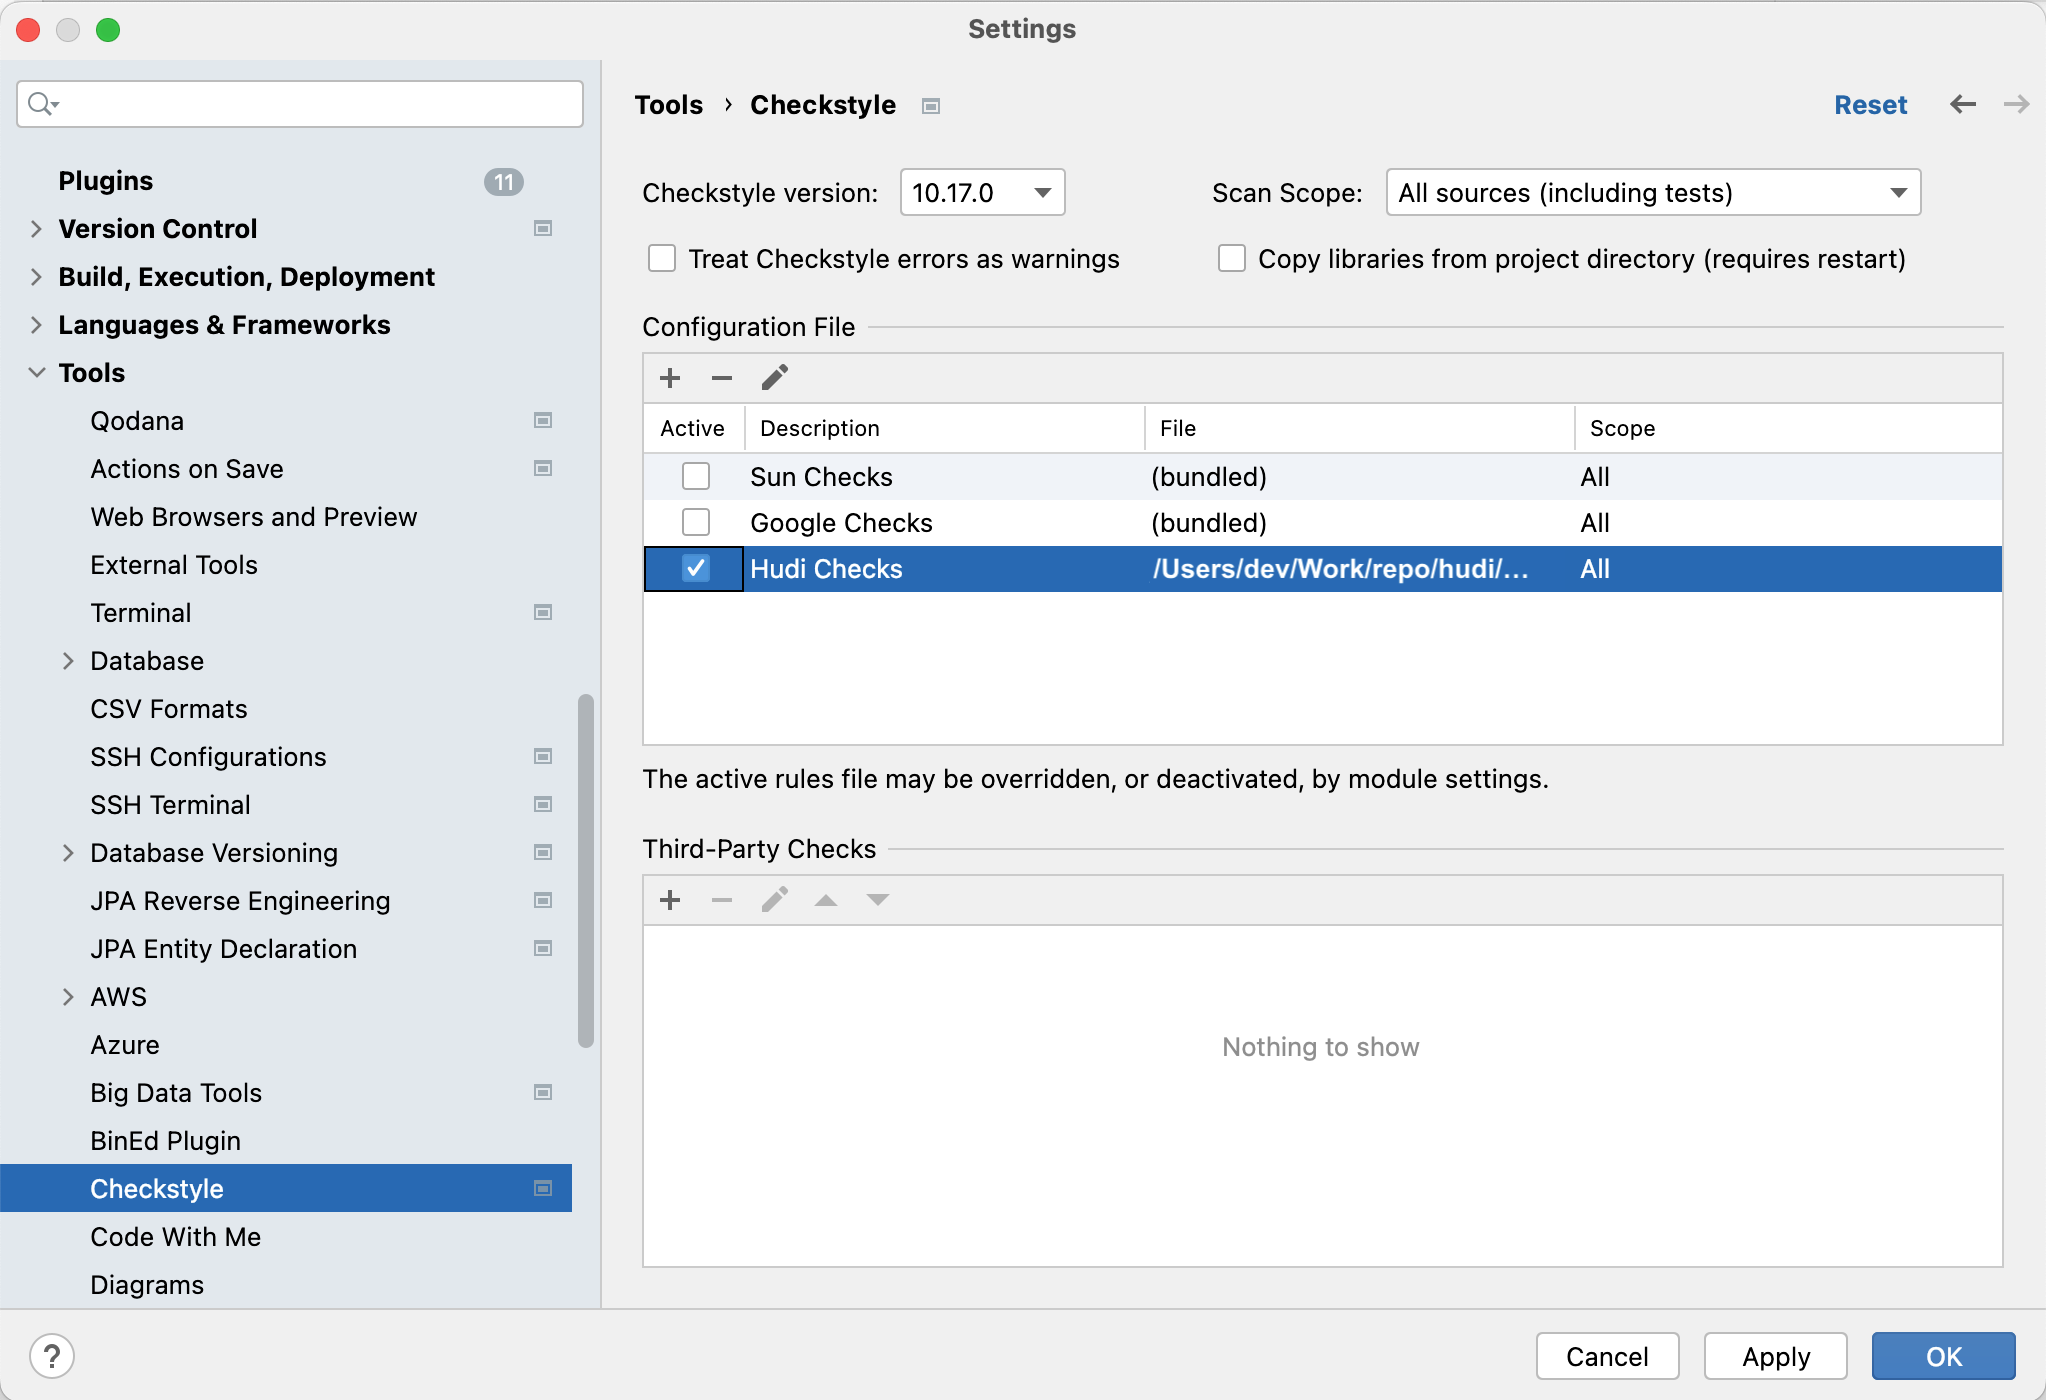Open the Scan Scope dropdown
This screenshot has height=1400, width=2046.
coord(1652,192)
